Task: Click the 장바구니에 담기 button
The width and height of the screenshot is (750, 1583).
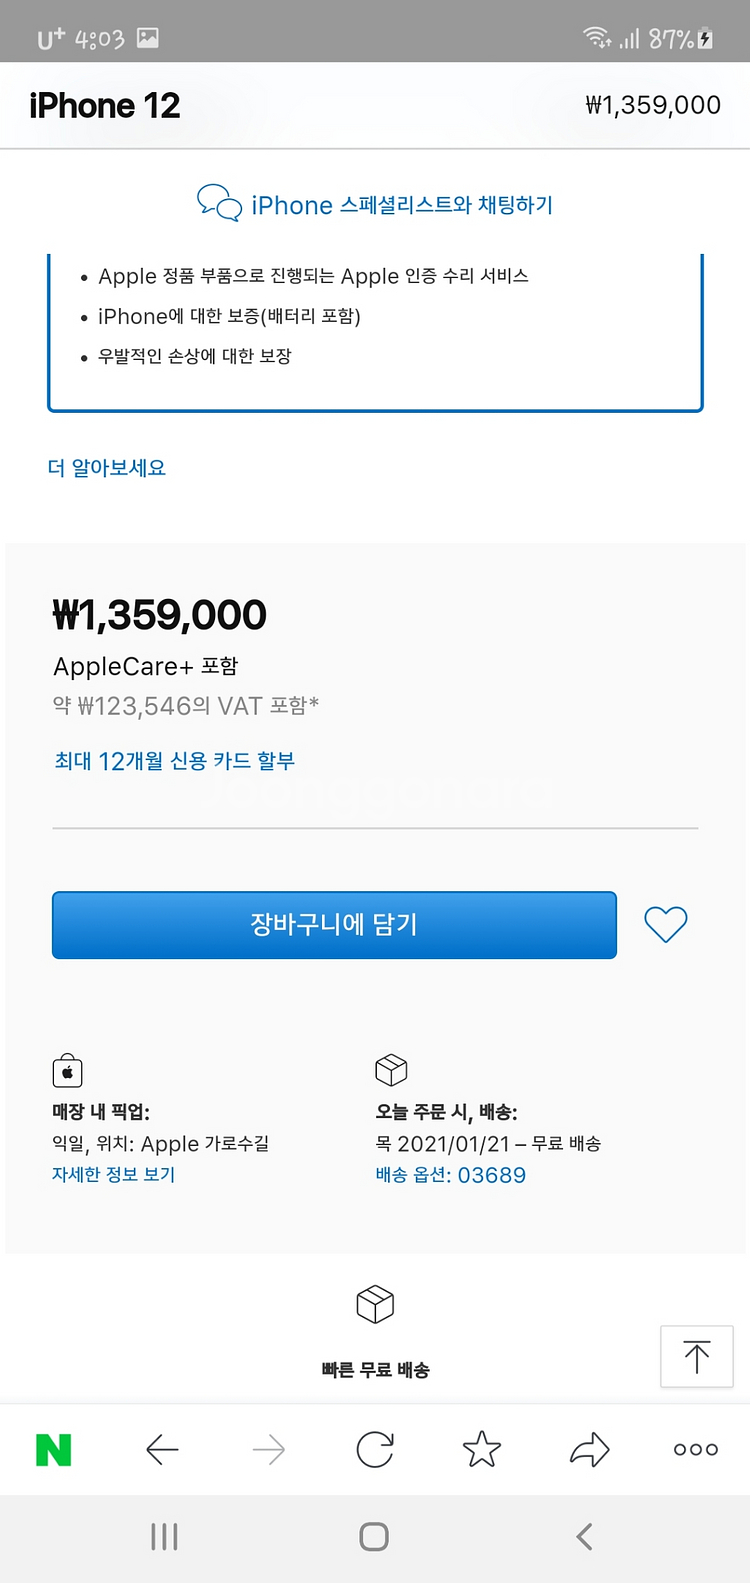Action: [334, 924]
